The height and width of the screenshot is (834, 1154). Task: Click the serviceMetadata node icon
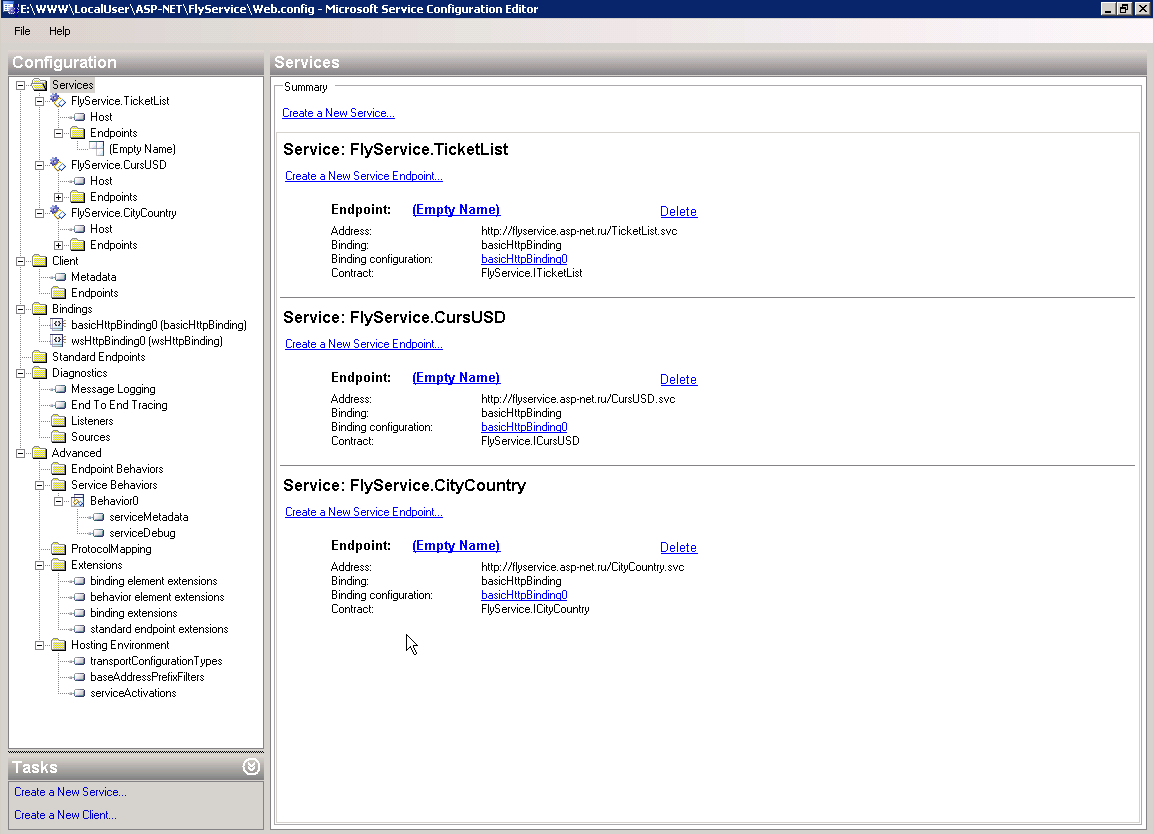(99, 517)
